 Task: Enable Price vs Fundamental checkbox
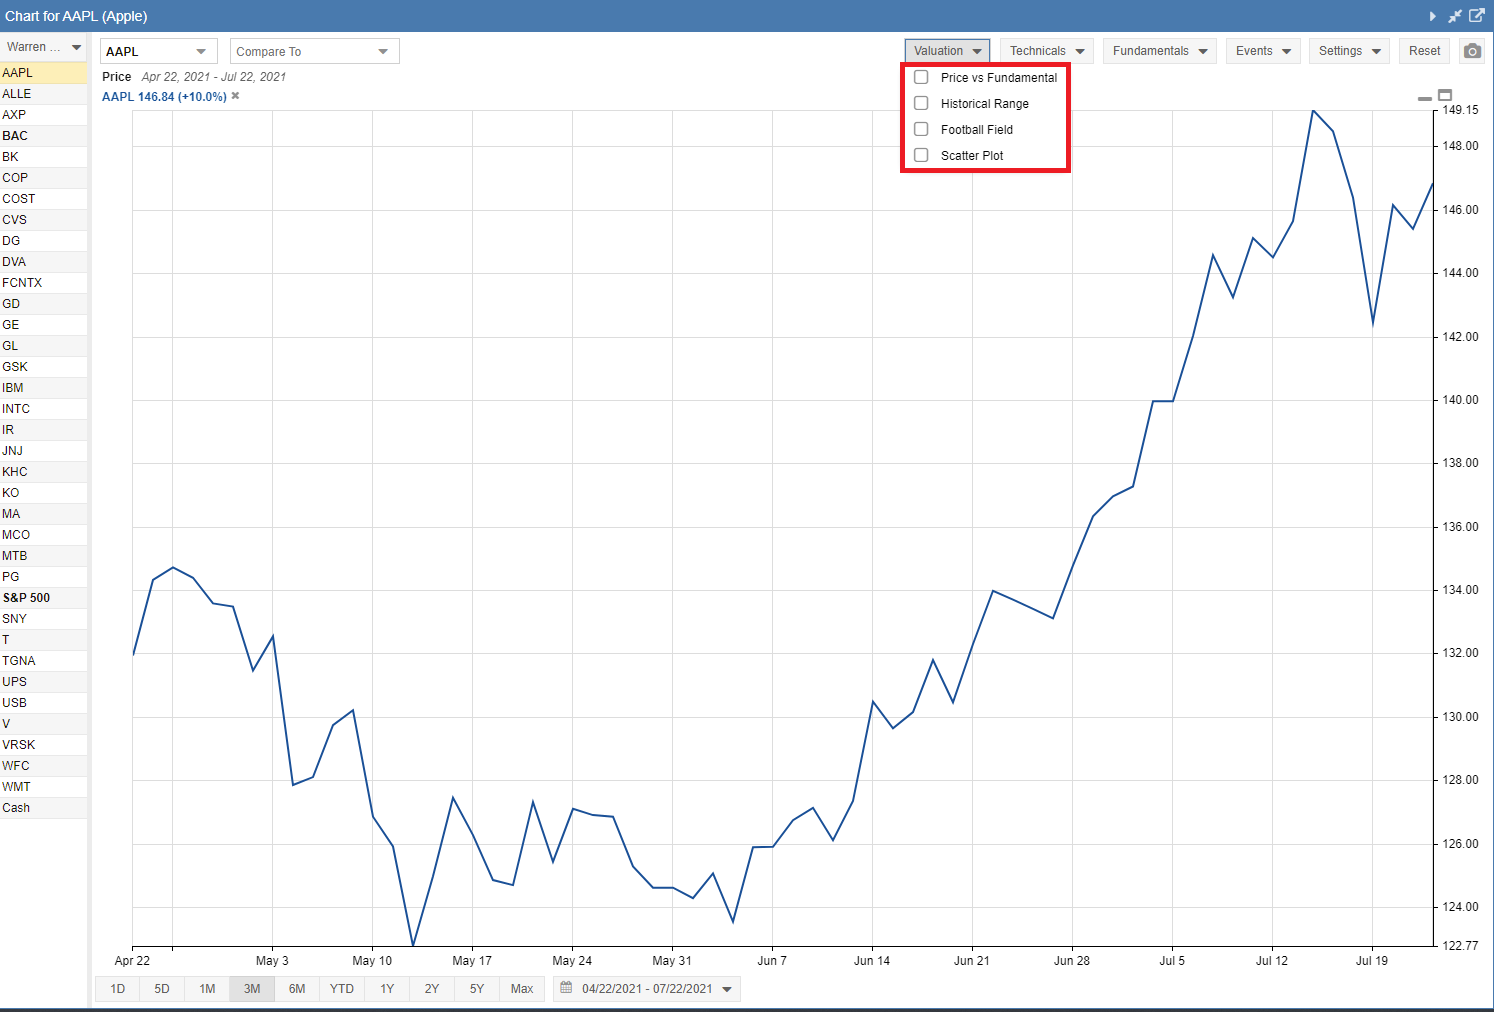point(921,77)
